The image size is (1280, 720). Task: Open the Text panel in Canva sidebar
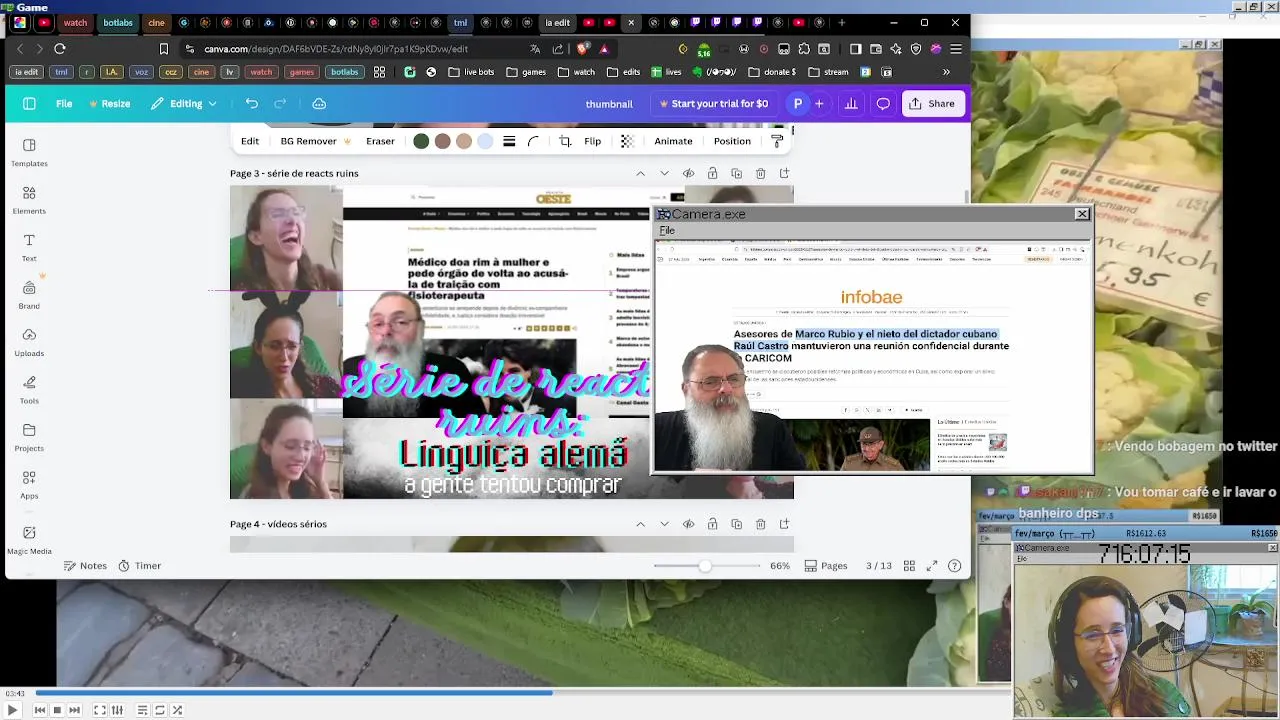[x=29, y=247]
